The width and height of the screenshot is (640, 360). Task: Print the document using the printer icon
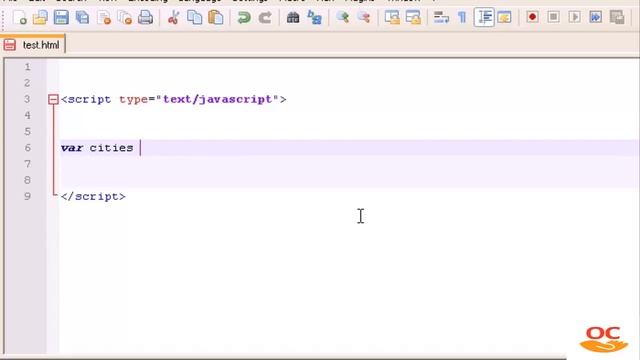[145, 18]
